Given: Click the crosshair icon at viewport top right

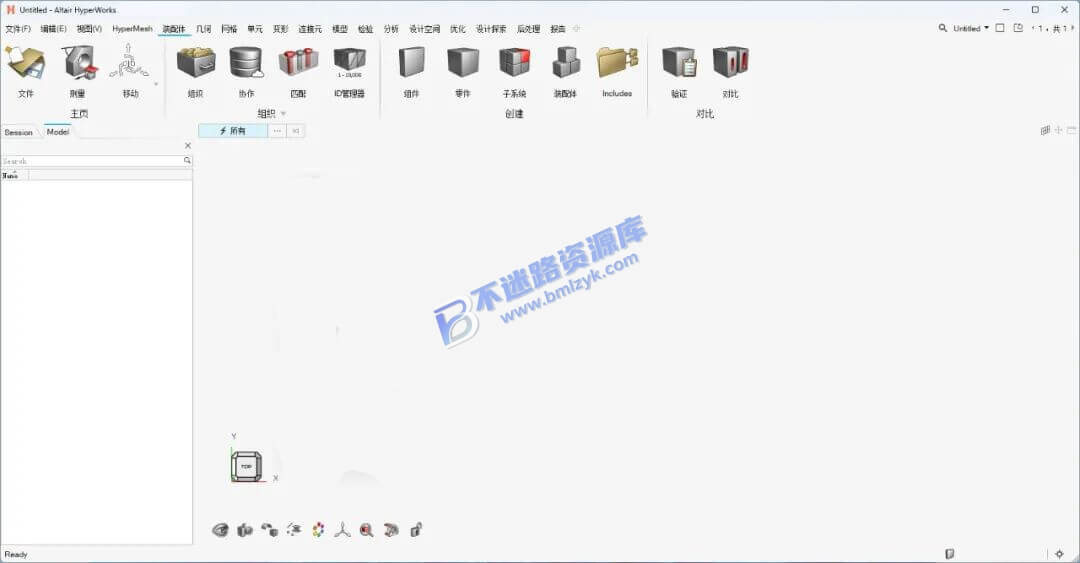Looking at the screenshot, I should pos(1059,130).
